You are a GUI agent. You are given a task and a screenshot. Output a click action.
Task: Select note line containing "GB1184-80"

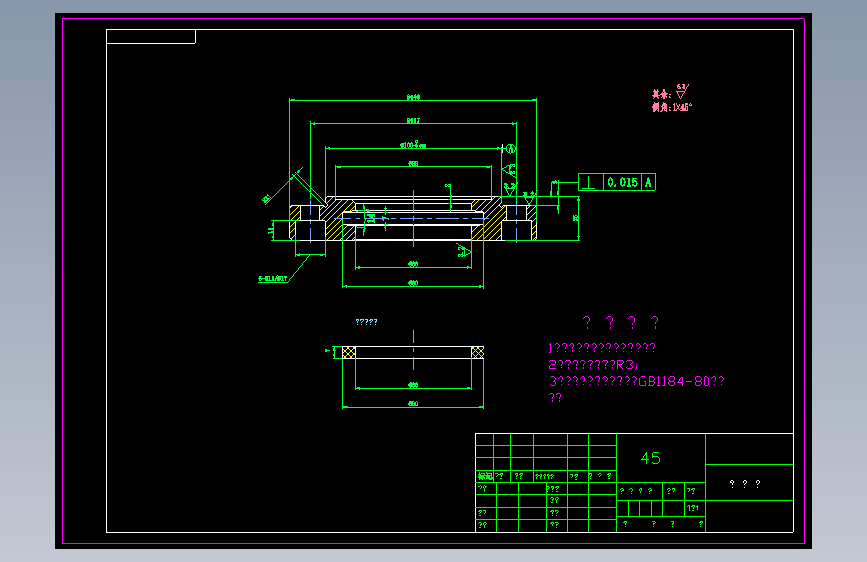636,381
